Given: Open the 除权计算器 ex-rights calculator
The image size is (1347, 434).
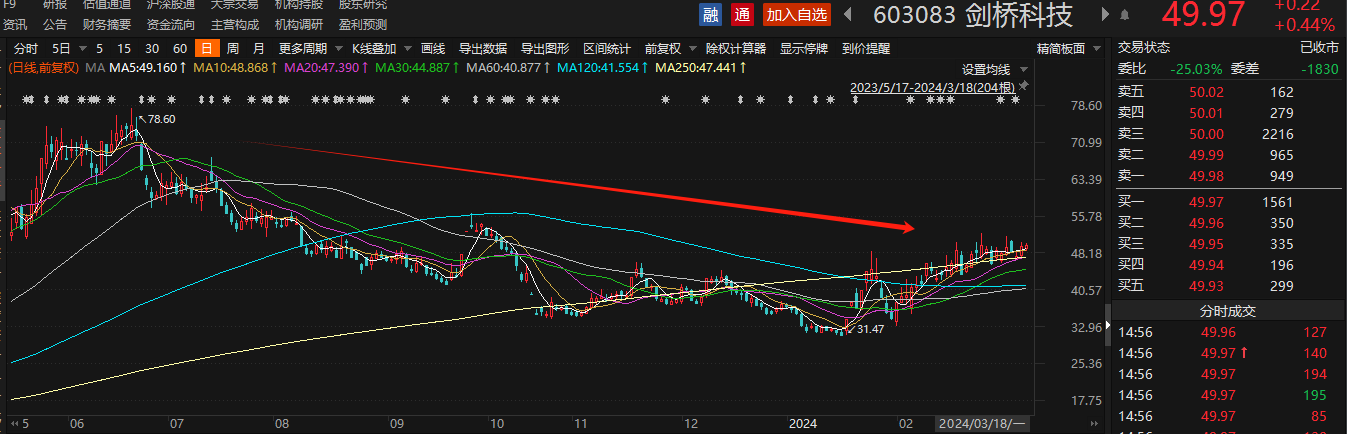Looking at the screenshot, I should (736, 49).
